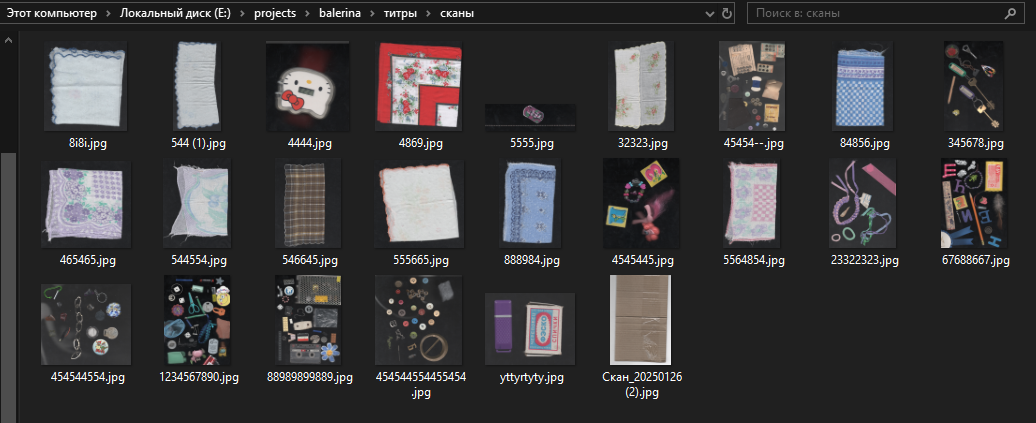Select the plaid fabric scan 546645.jpg
Image resolution: width=1036 pixels, height=423 pixels.
point(308,203)
